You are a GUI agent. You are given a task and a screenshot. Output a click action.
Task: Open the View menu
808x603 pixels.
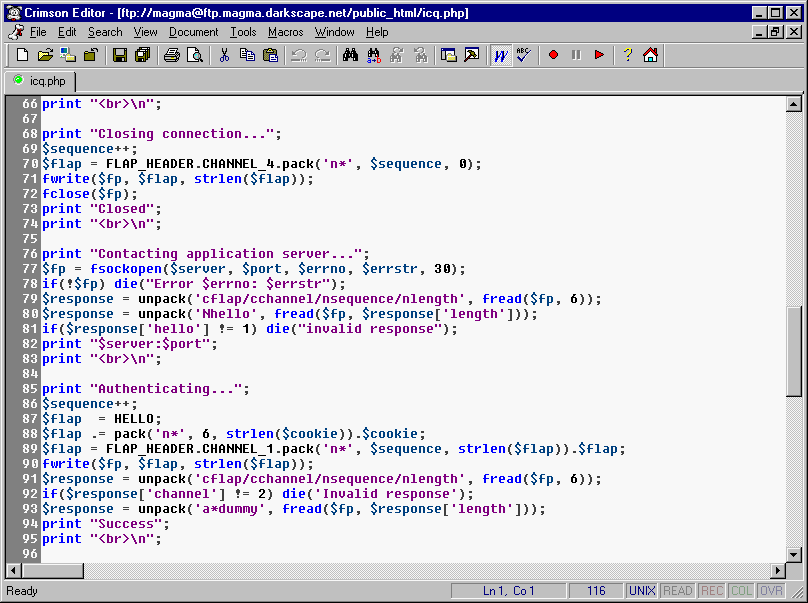tap(146, 32)
